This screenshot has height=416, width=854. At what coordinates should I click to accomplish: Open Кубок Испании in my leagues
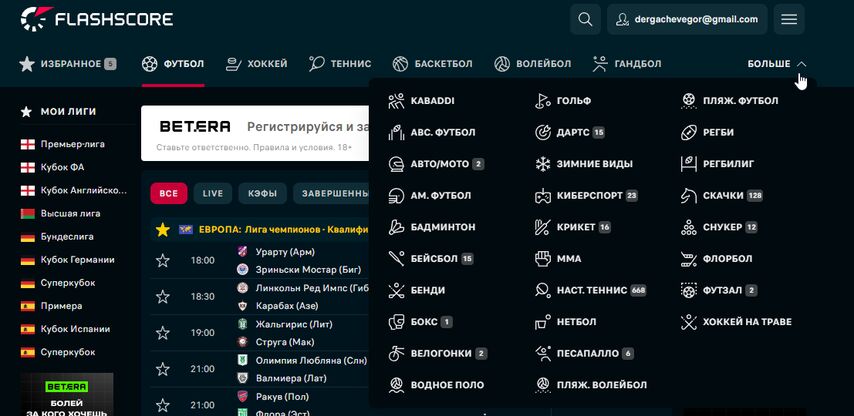[x=75, y=329]
